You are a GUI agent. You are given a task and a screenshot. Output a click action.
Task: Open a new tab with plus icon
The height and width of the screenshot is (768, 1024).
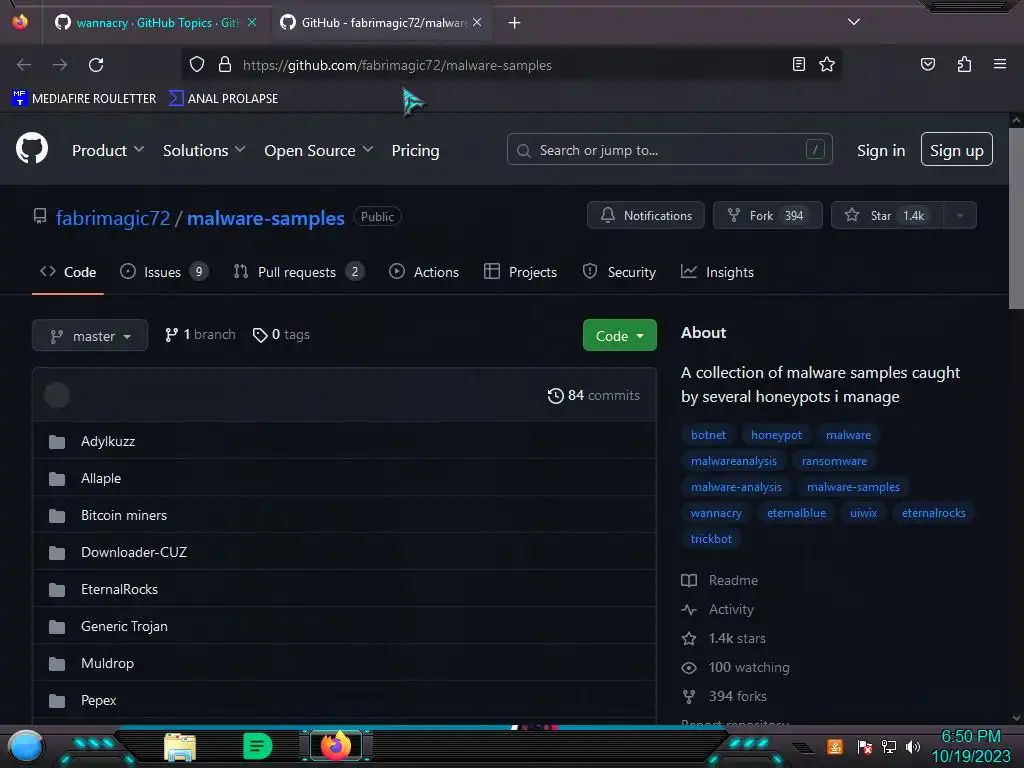515,23
